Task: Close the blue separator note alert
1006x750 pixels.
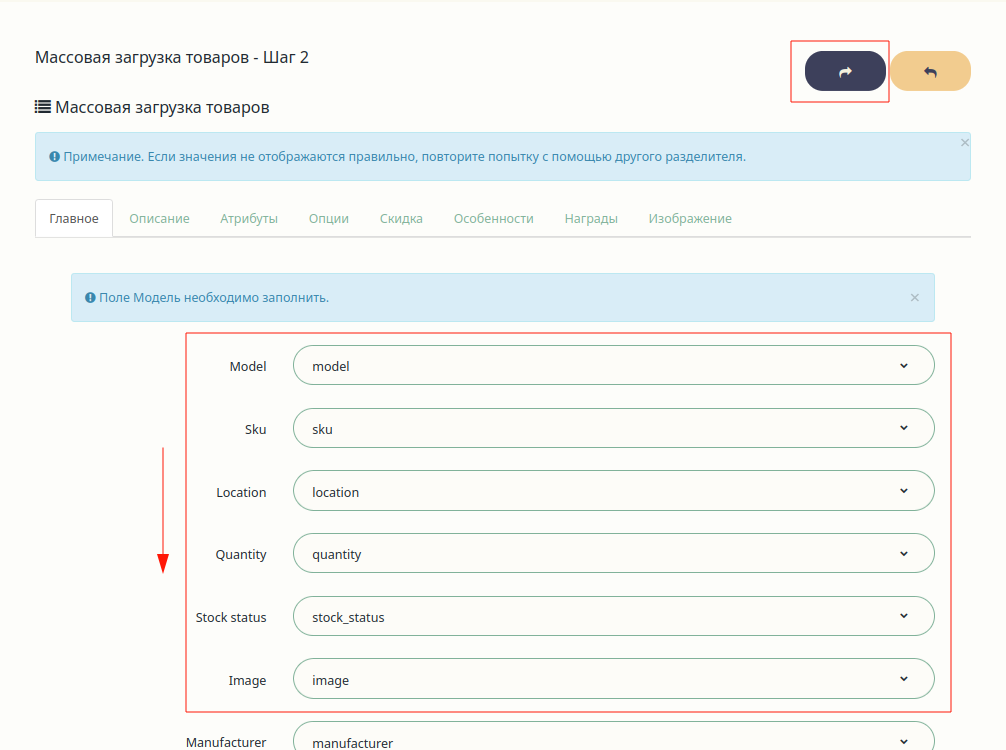Action: [964, 143]
